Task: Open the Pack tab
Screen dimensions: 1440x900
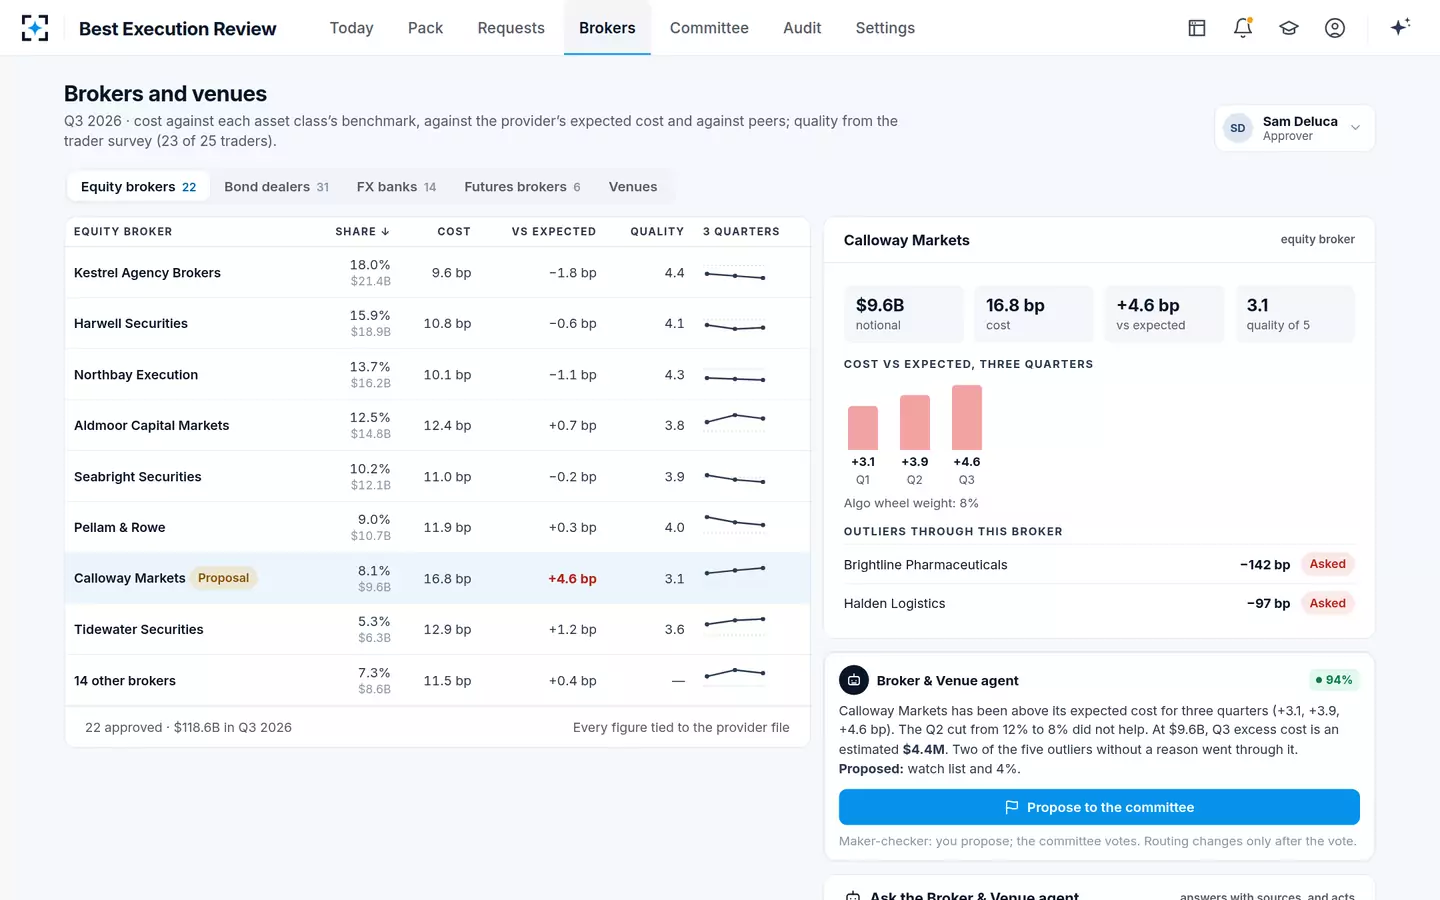Action: coord(425,28)
